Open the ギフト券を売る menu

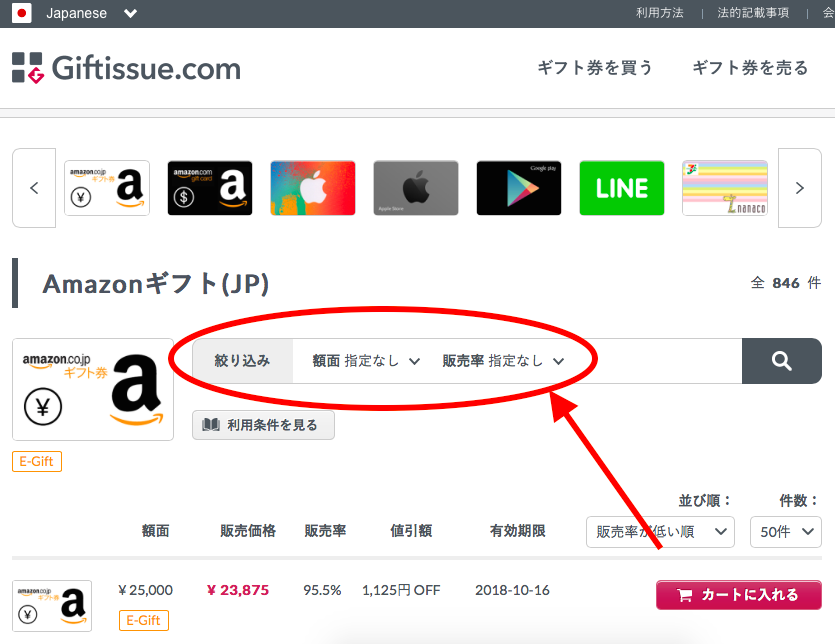750,68
